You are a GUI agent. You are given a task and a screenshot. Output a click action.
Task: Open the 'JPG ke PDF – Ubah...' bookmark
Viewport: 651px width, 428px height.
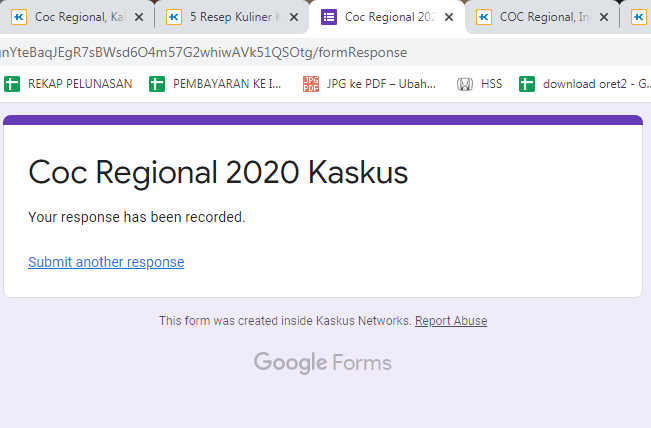tap(369, 84)
